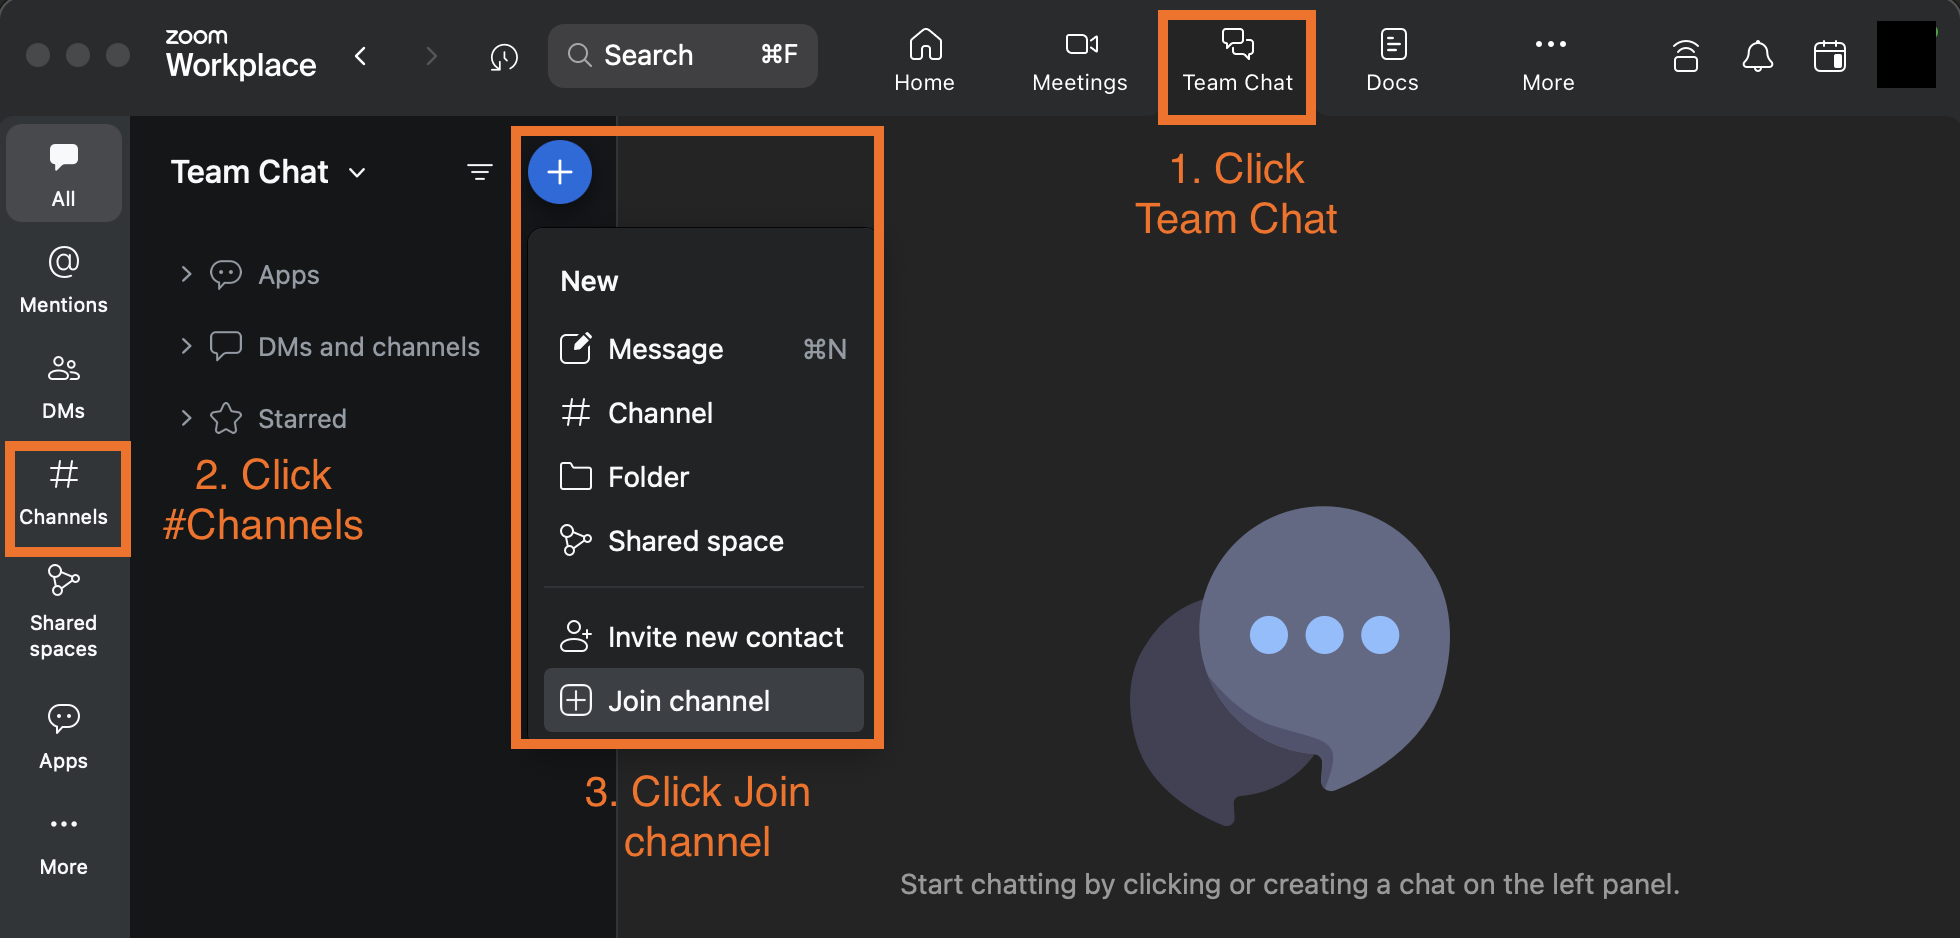Open the Meetings section
Image resolution: width=1960 pixels, height=938 pixels.
(1078, 58)
